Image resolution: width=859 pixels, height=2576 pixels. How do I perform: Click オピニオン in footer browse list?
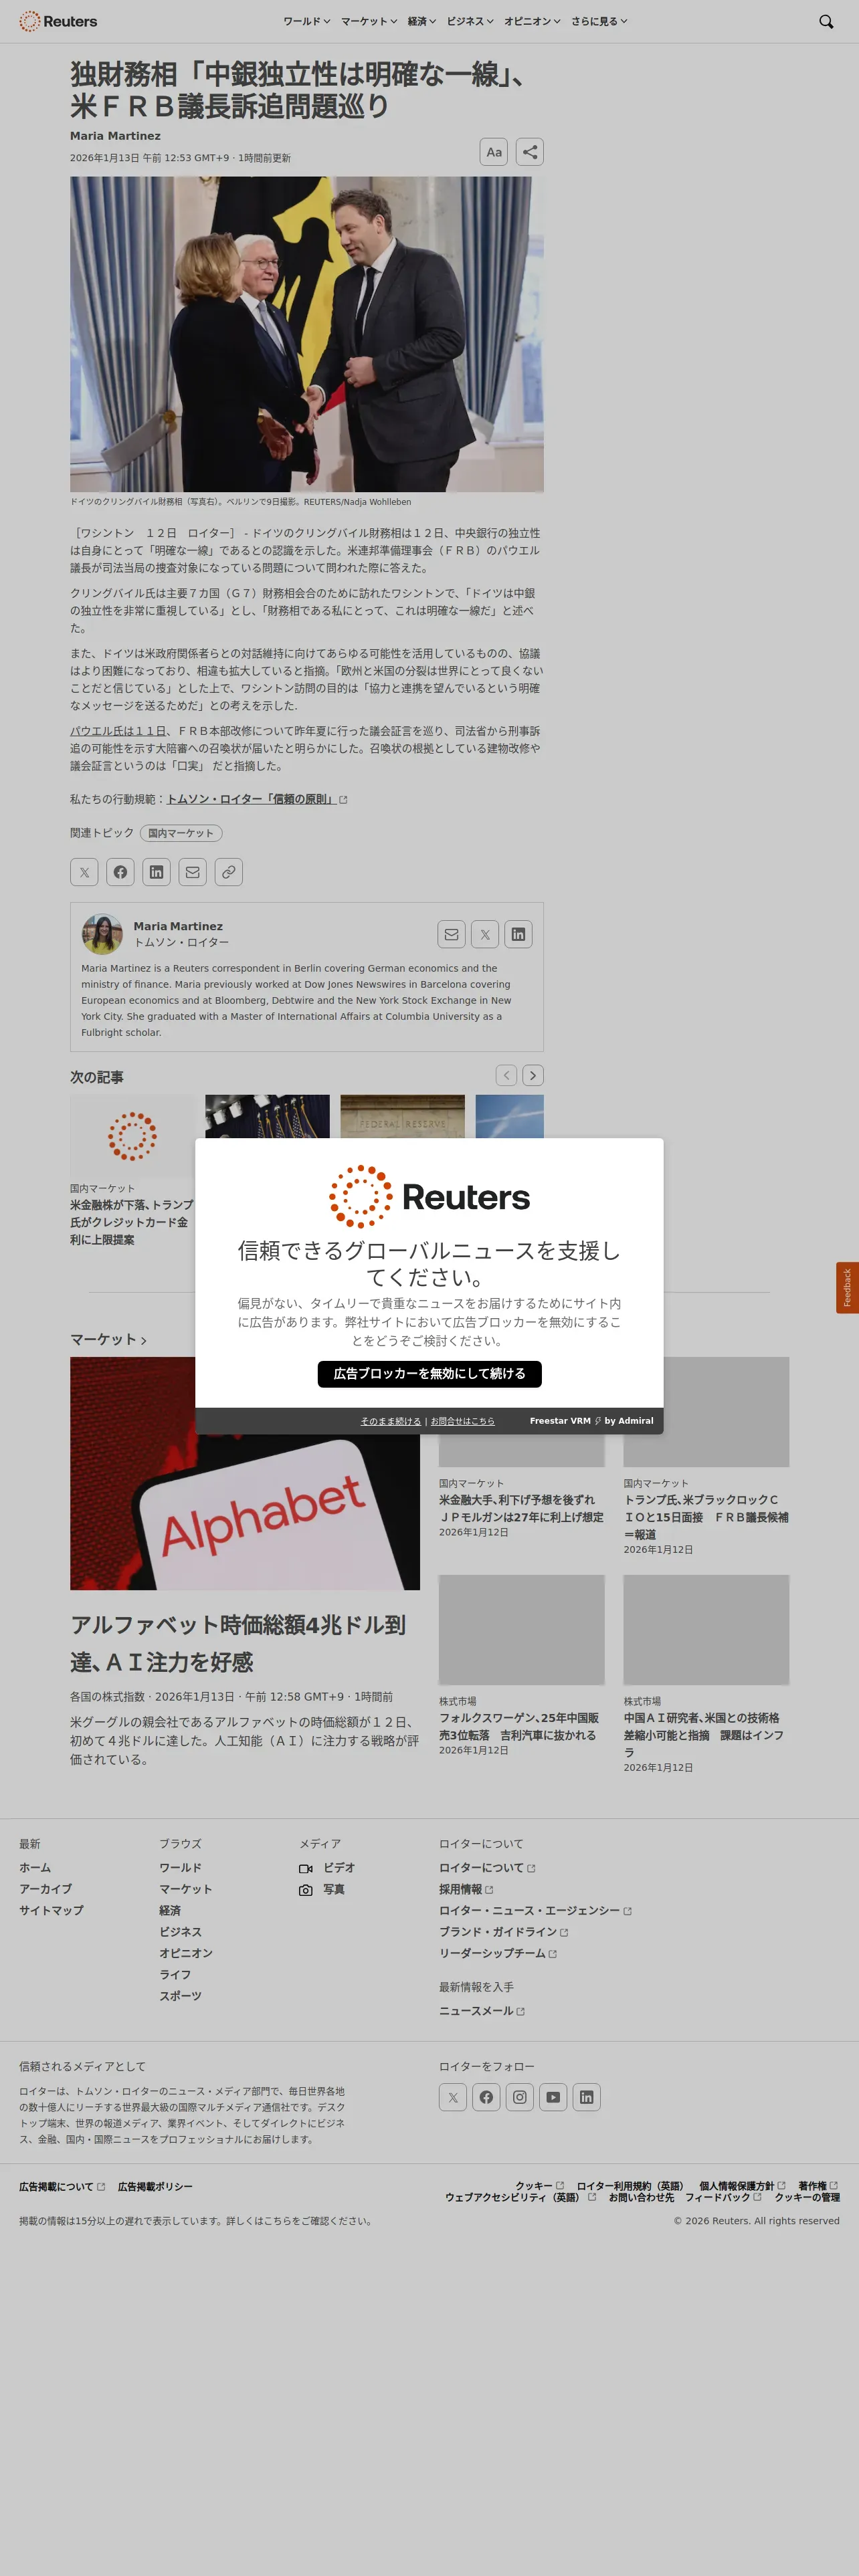tap(186, 1953)
